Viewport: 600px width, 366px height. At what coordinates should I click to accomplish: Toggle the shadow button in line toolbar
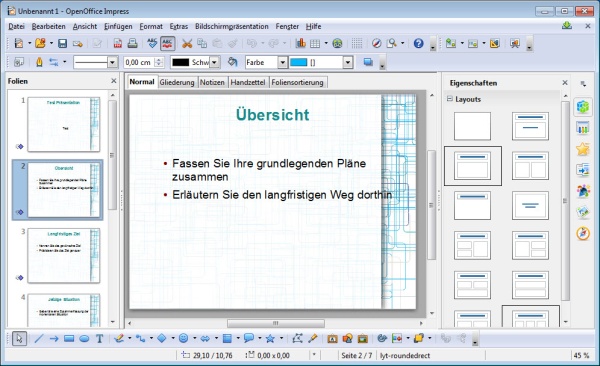pos(368,62)
